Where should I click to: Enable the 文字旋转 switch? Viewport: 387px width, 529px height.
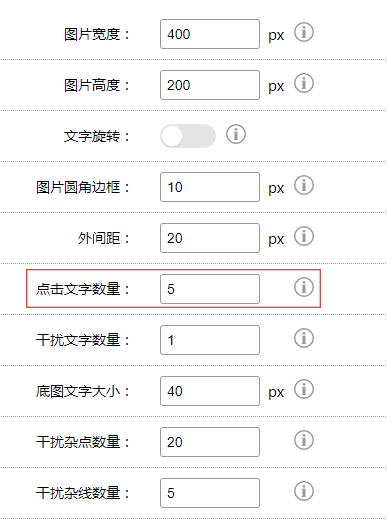tap(188, 136)
